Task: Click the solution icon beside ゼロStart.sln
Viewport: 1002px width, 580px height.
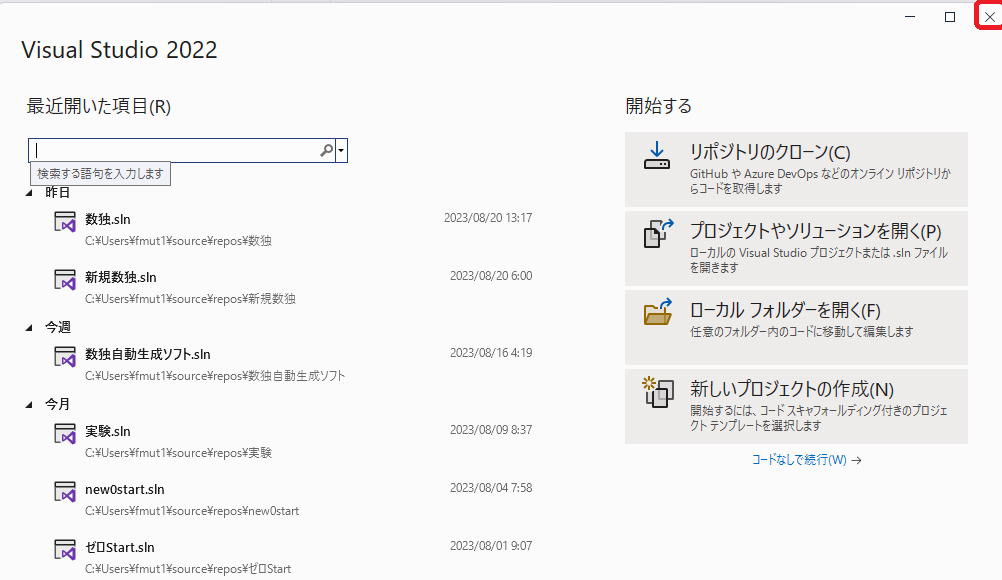Action: pos(65,550)
